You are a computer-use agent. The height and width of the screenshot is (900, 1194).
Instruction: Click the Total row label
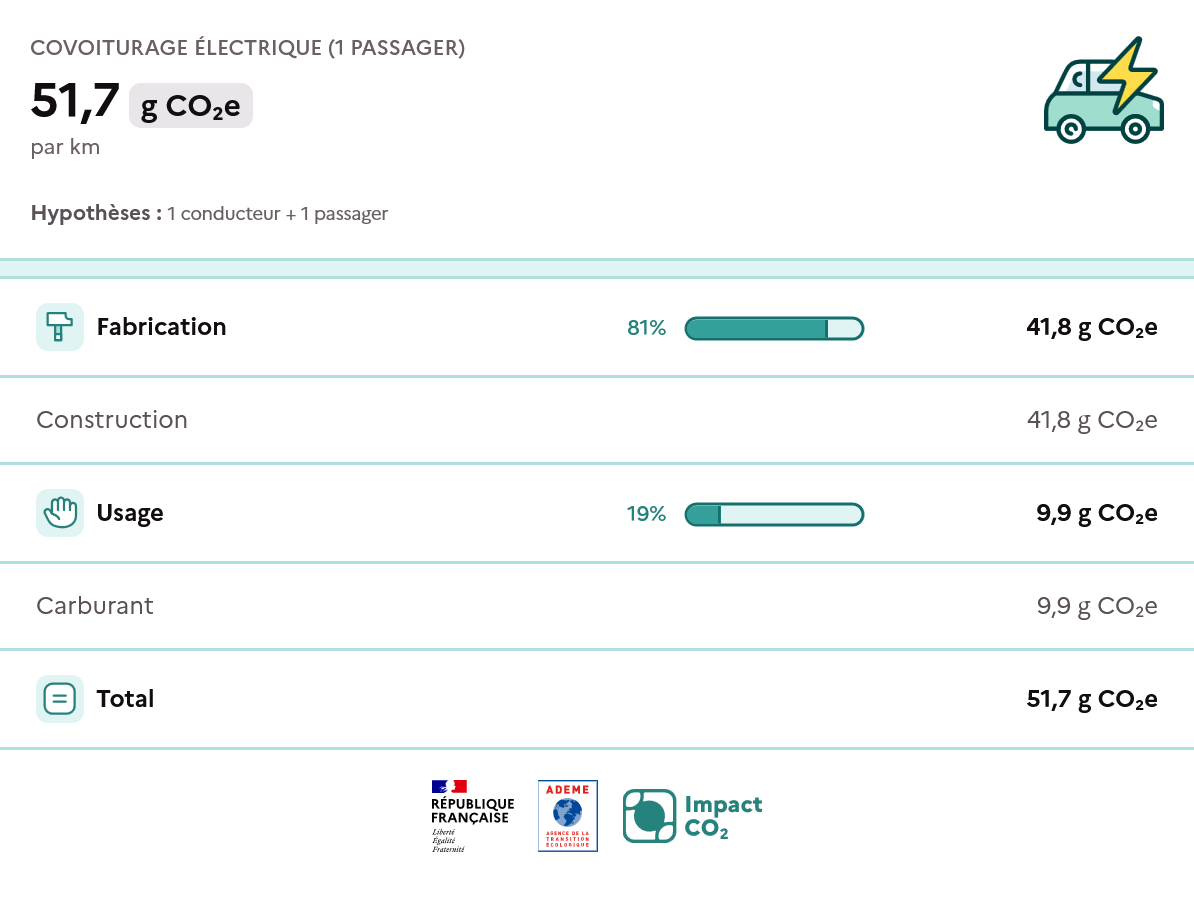coord(125,699)
